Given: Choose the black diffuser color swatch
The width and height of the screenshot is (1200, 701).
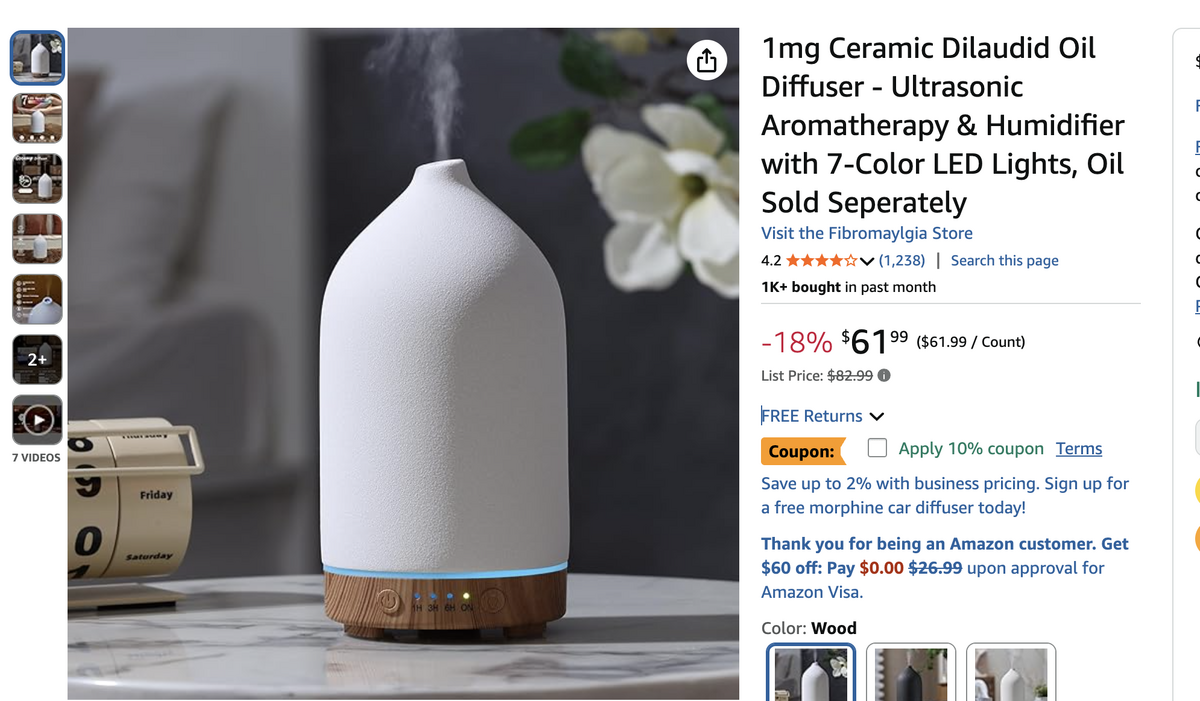Looking at the screenshot, I should pyautogui.click(x=911, y=672).
